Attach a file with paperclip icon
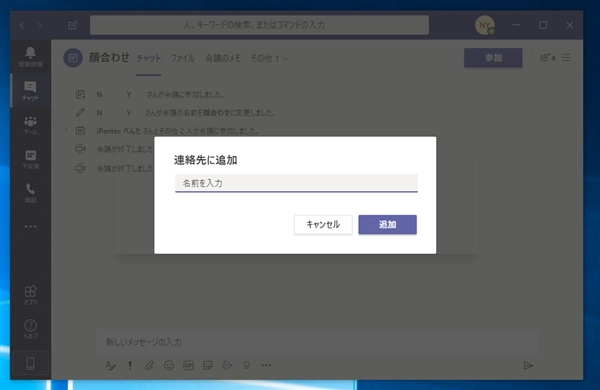The height and width of the screenshot is (390, 600). tap(149, 366)
